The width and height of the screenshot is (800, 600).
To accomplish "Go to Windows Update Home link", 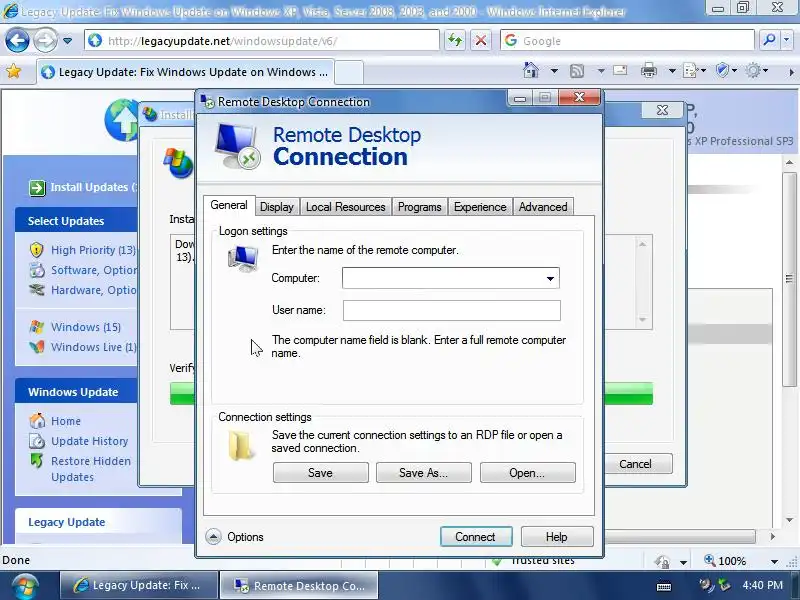I will [x=66, y=421].
